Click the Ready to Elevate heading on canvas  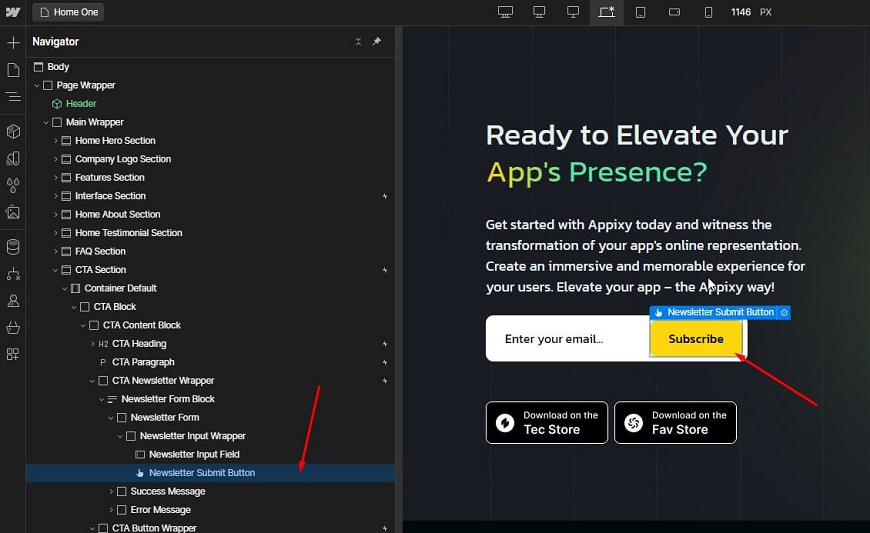pyautogui.click(x=637, y=153)
